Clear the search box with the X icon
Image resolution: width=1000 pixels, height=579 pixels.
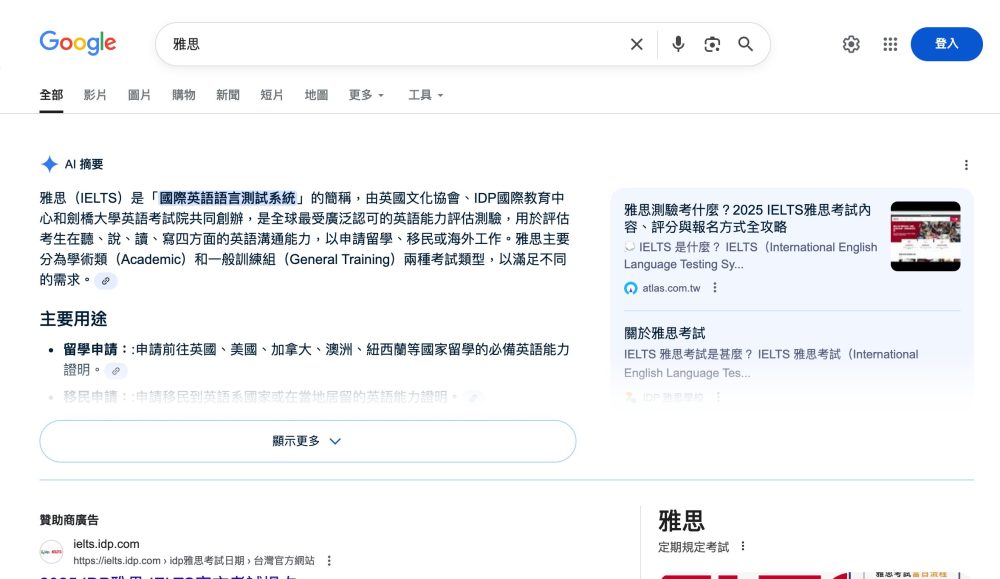point(636,44)
